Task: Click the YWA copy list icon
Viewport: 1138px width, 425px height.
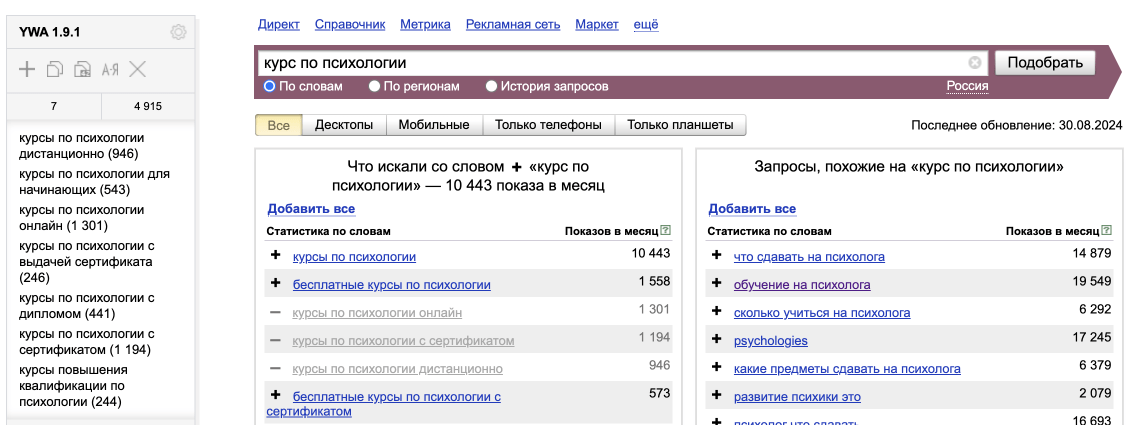Action: tap(55, 70)
